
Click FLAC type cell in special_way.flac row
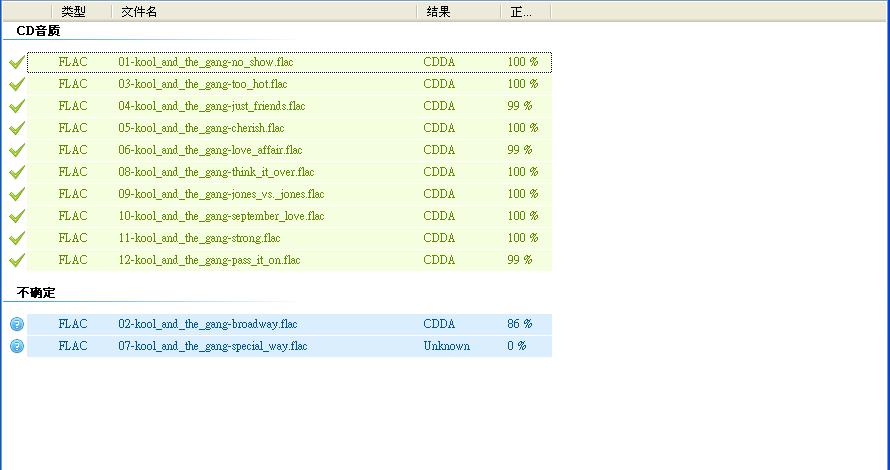pyautogui.click(x=73, y=346)
